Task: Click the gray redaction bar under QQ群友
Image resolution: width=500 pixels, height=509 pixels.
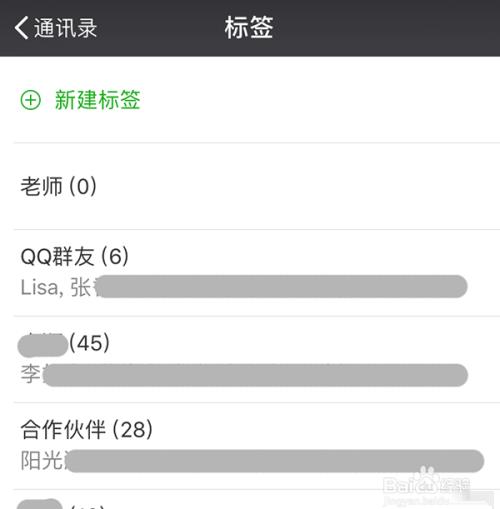Action: pyautogui.click(x=283, y=286)
